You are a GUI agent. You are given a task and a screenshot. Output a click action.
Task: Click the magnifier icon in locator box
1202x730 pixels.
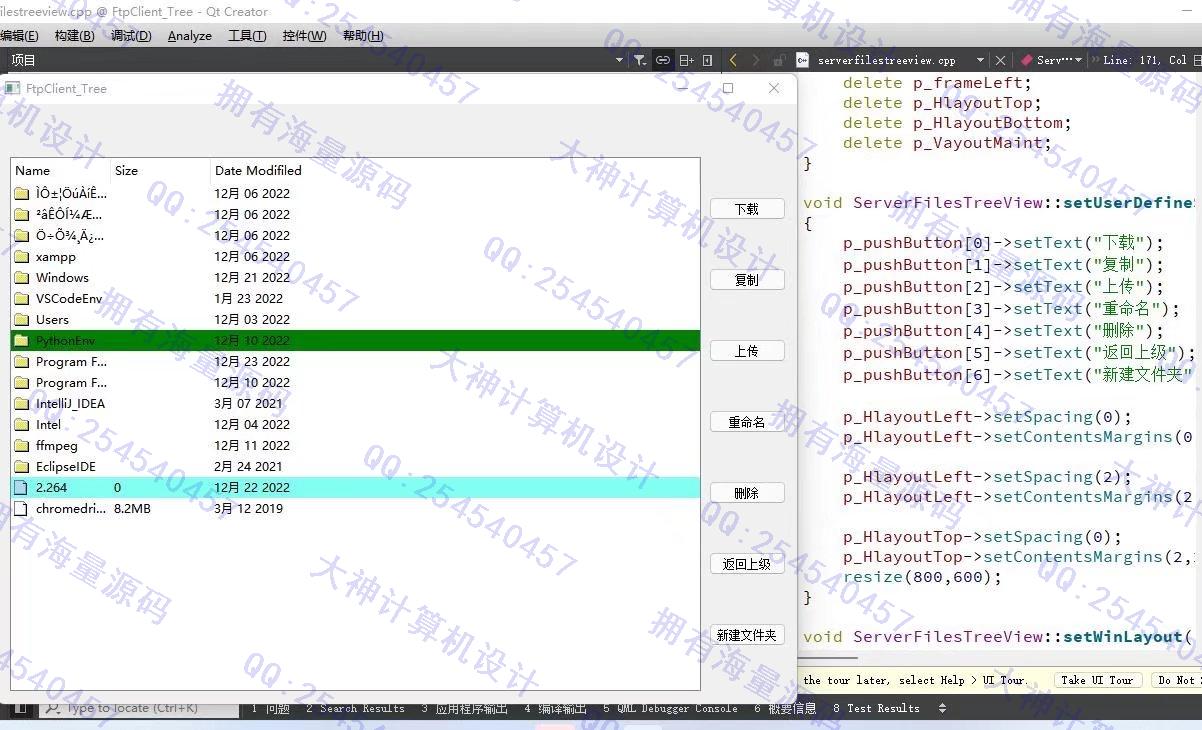pos(52,708)
